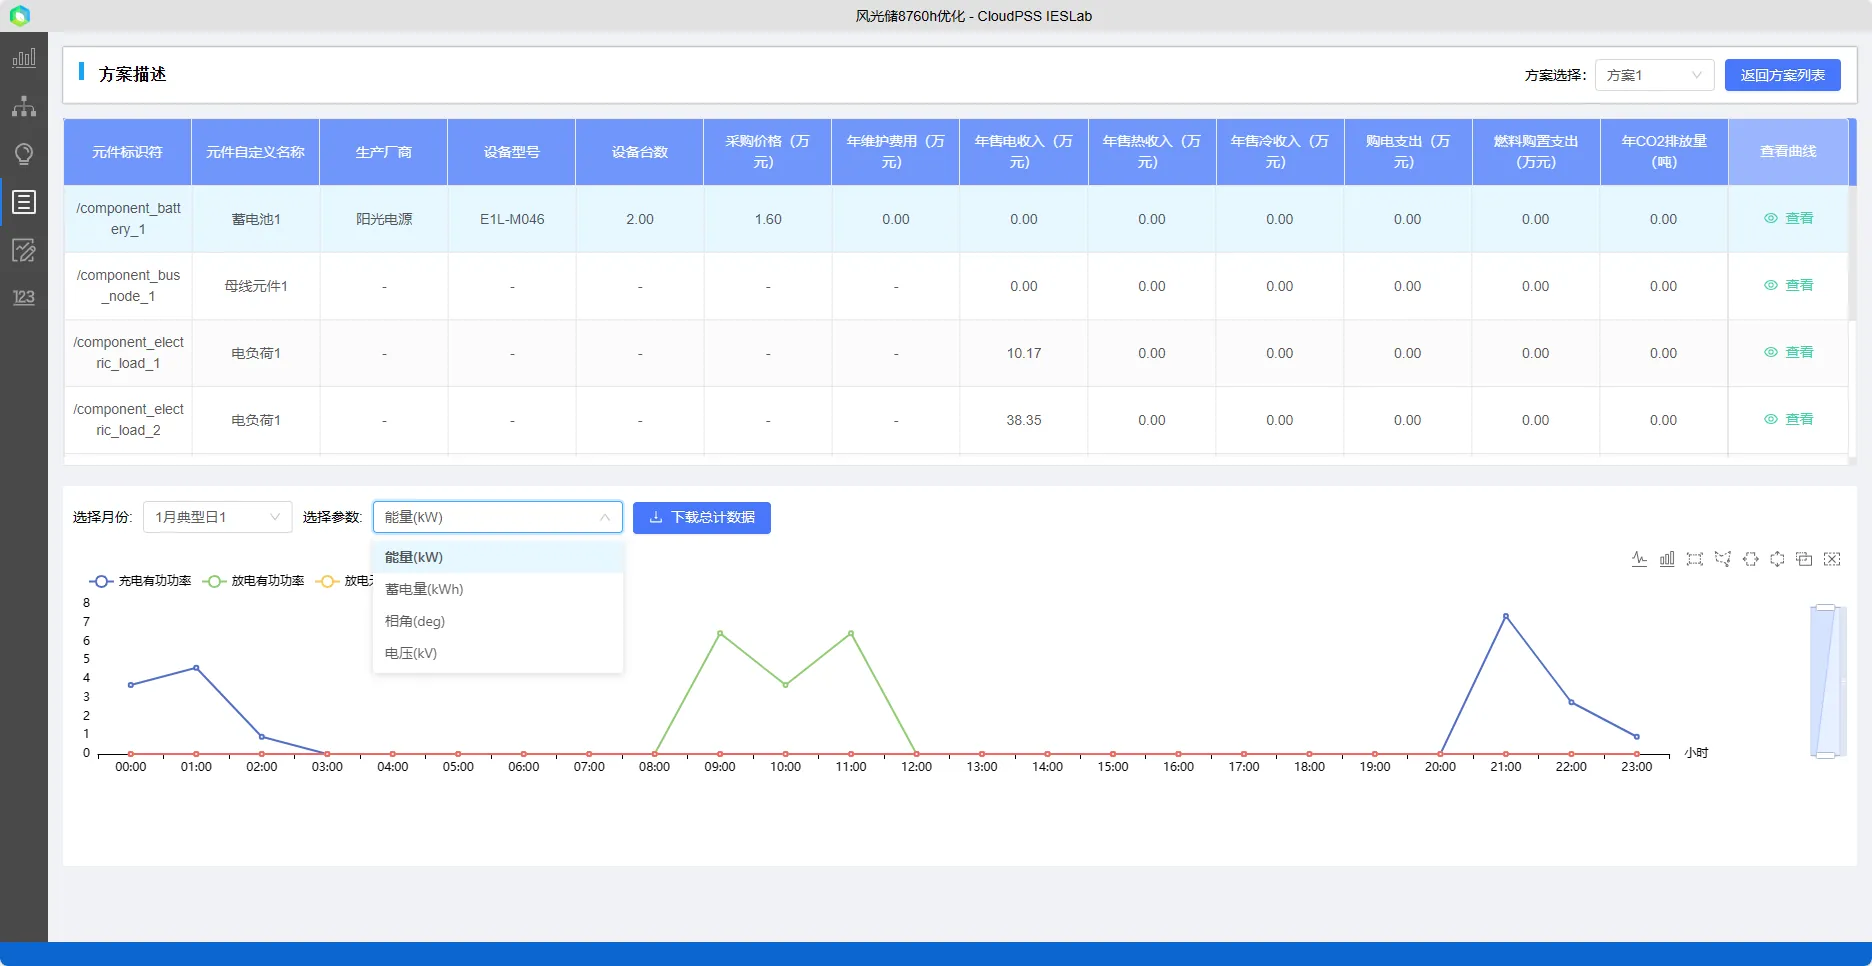Open the bar chart sidebar page
Image resolution: width=1872 pixels, height=966 pixels.
coord(24,58)
